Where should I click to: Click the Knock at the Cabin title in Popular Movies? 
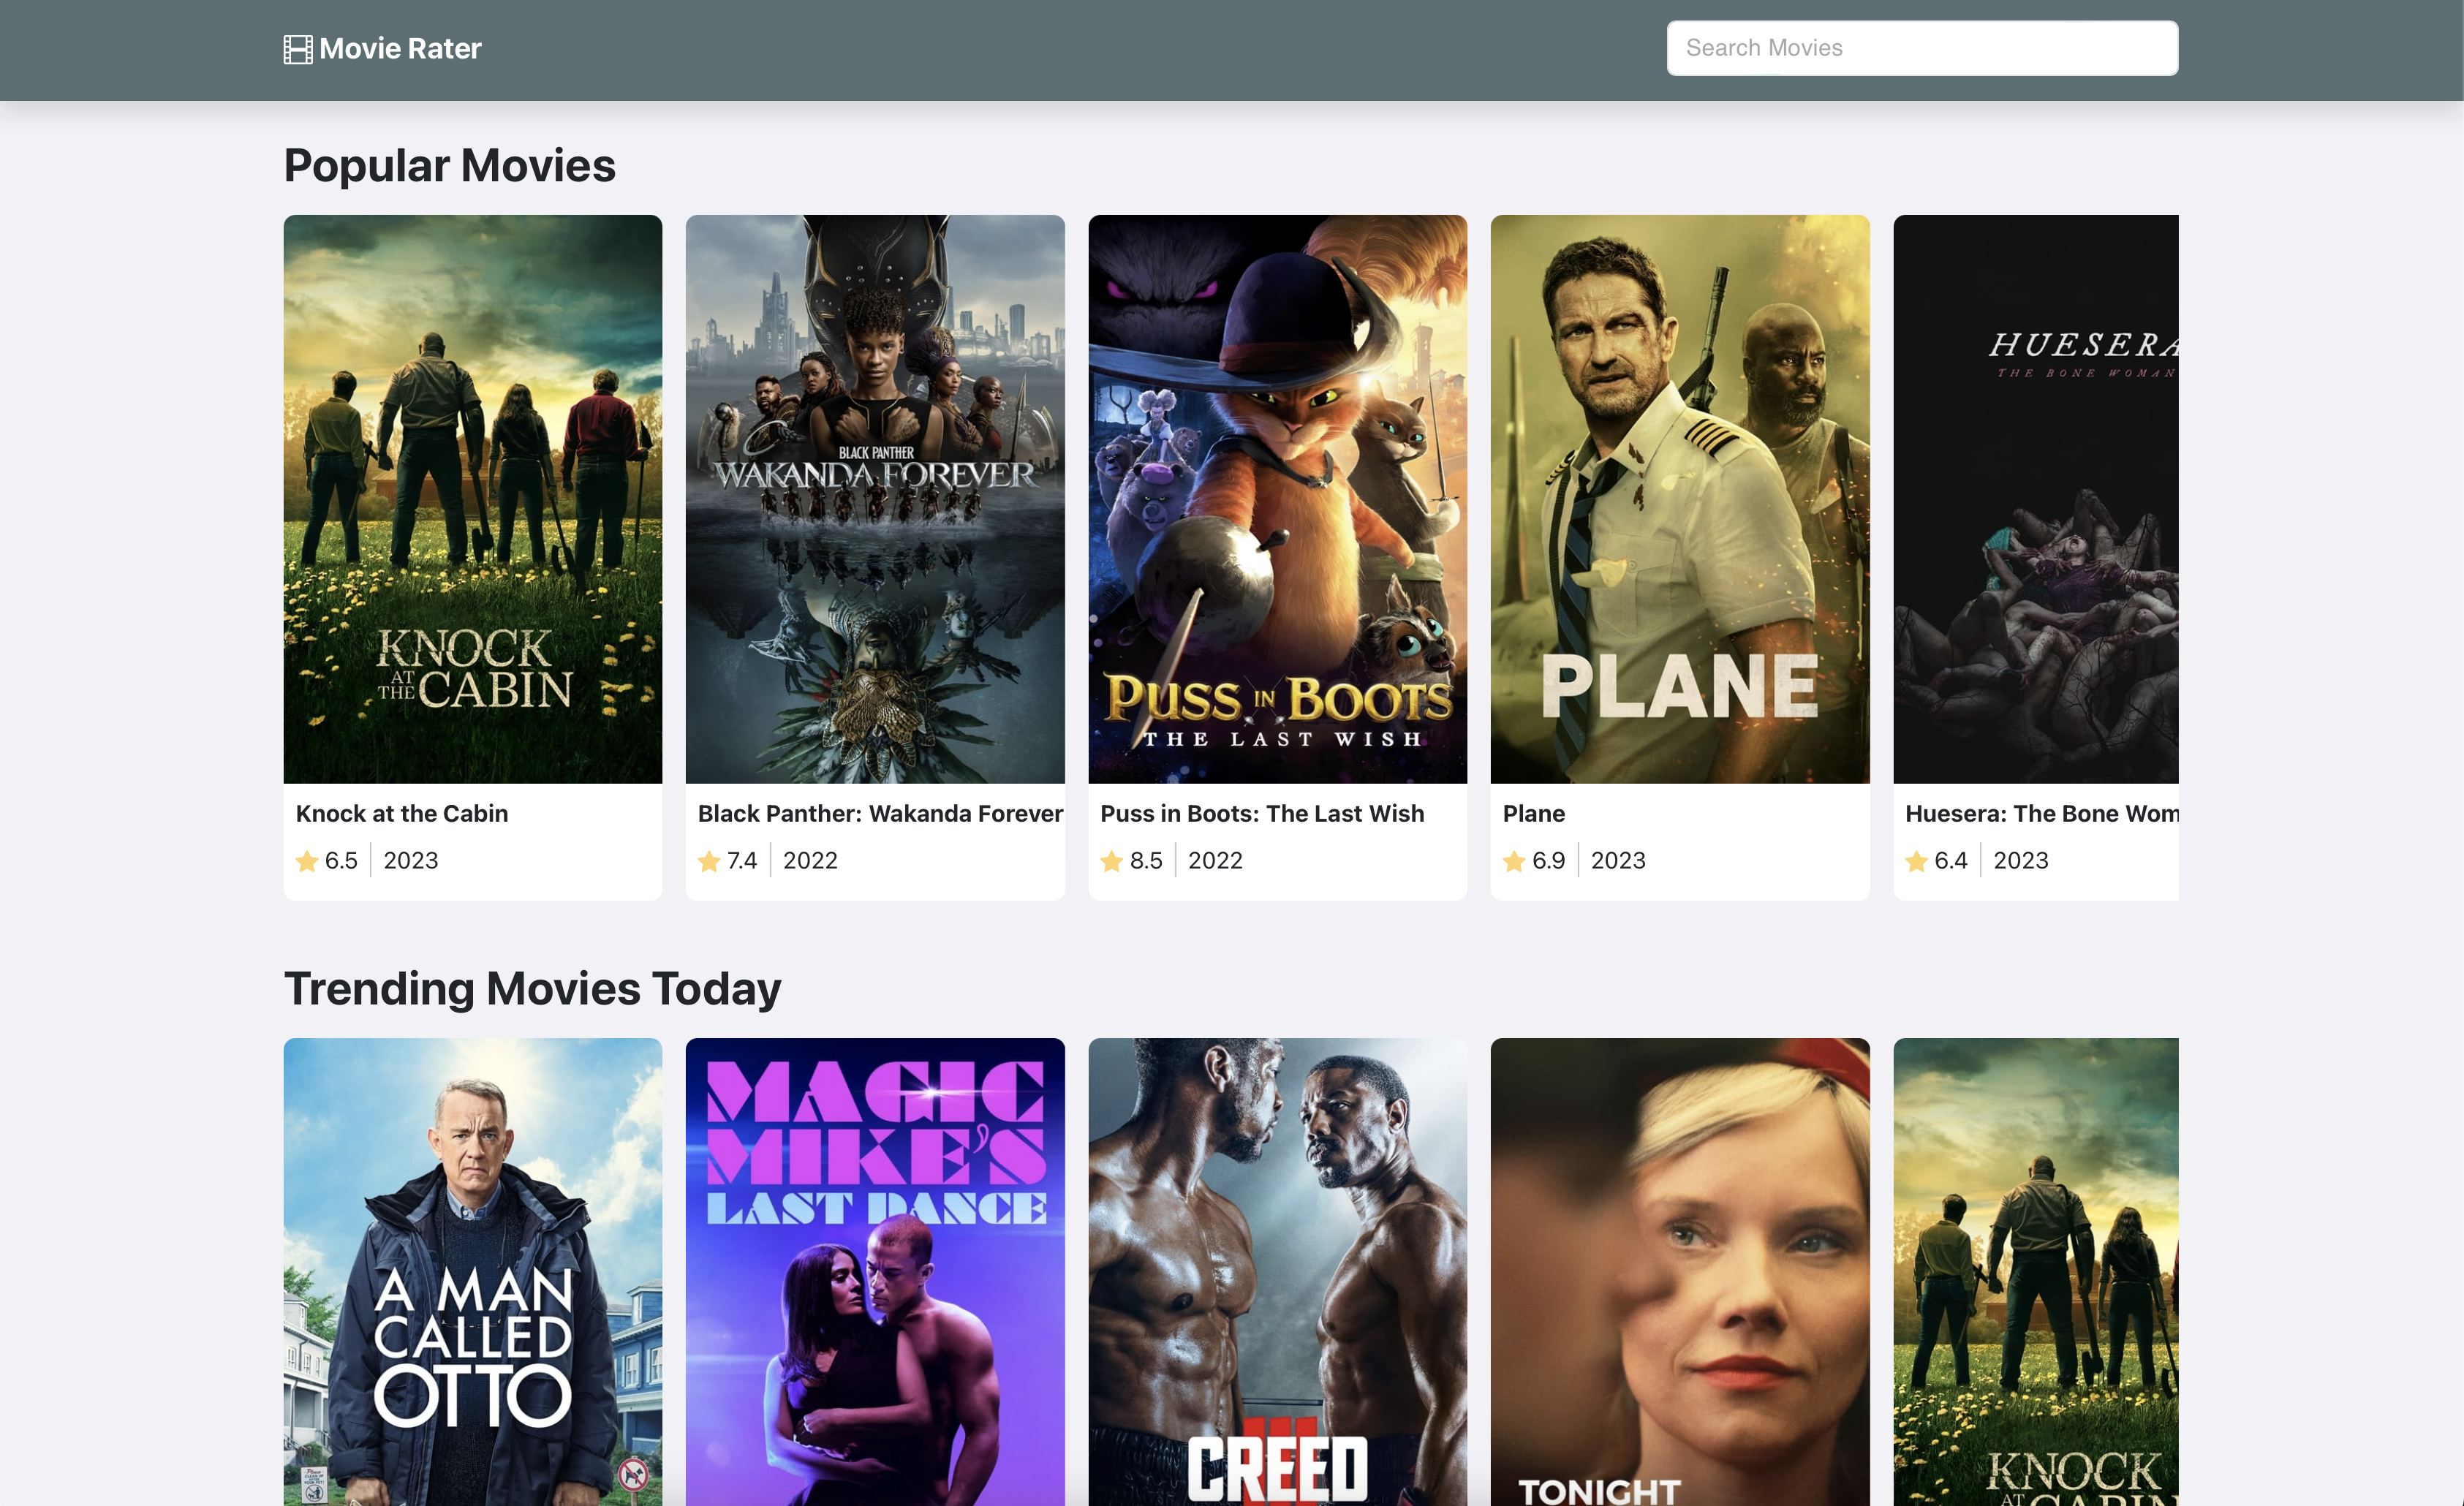click(402, 814)
